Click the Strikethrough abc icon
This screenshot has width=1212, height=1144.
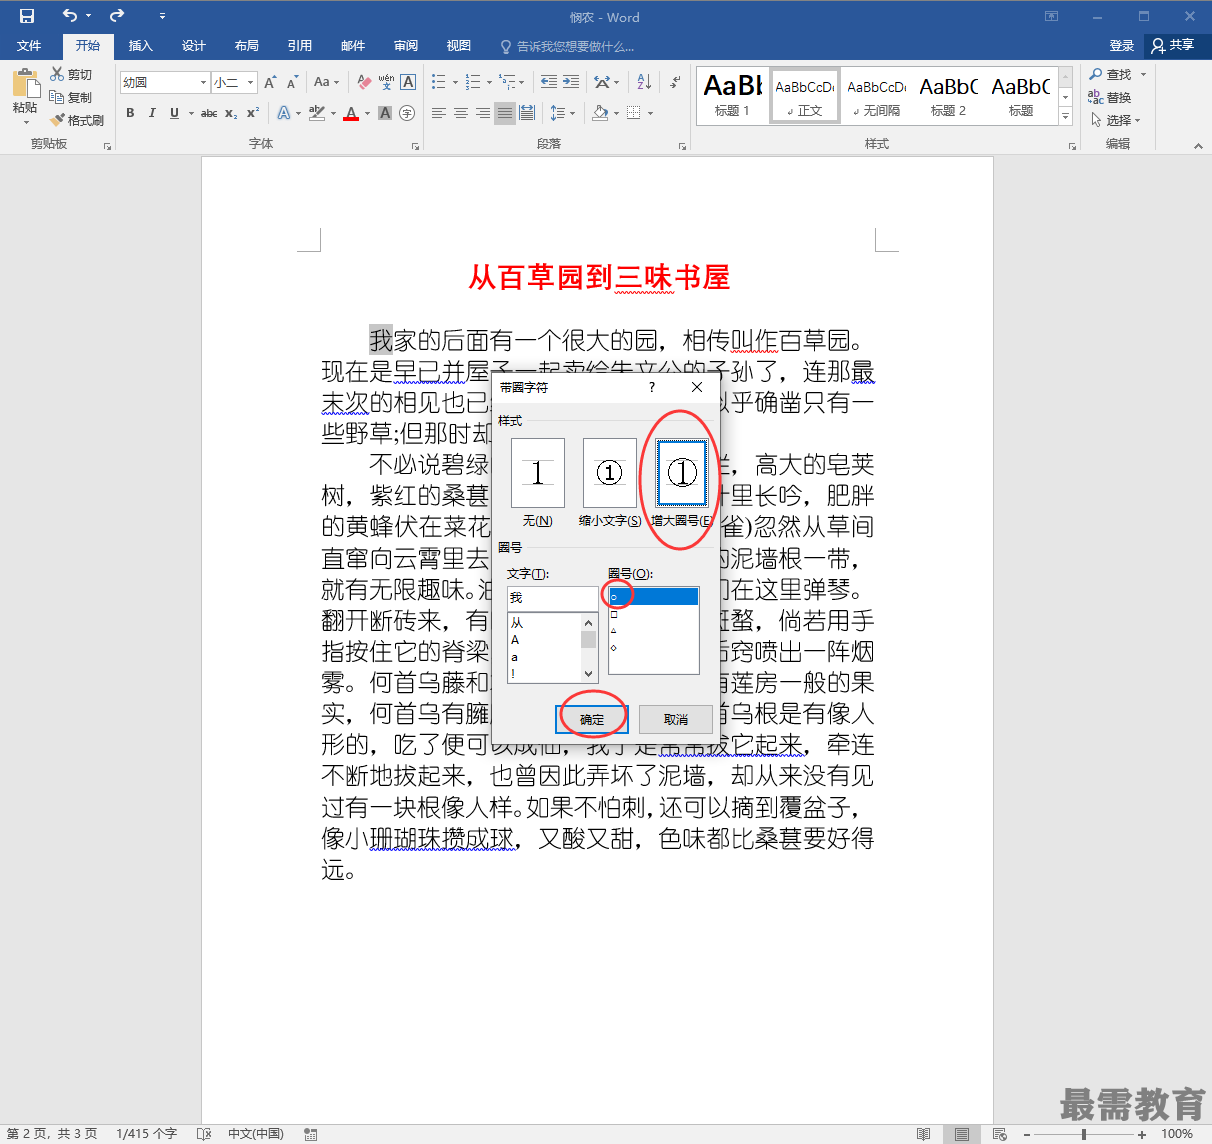click(209, 113)
